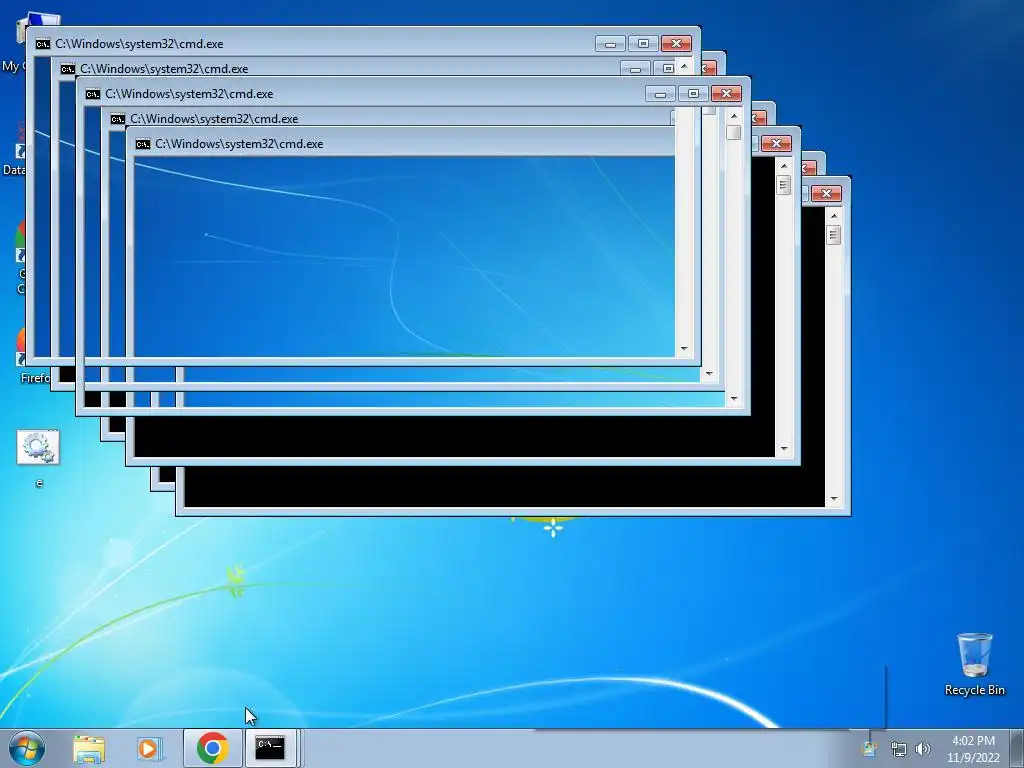Maximize the third-from-top cmd.exe window
Screen dimensions: 1024x768
click(x=693, y=94)
